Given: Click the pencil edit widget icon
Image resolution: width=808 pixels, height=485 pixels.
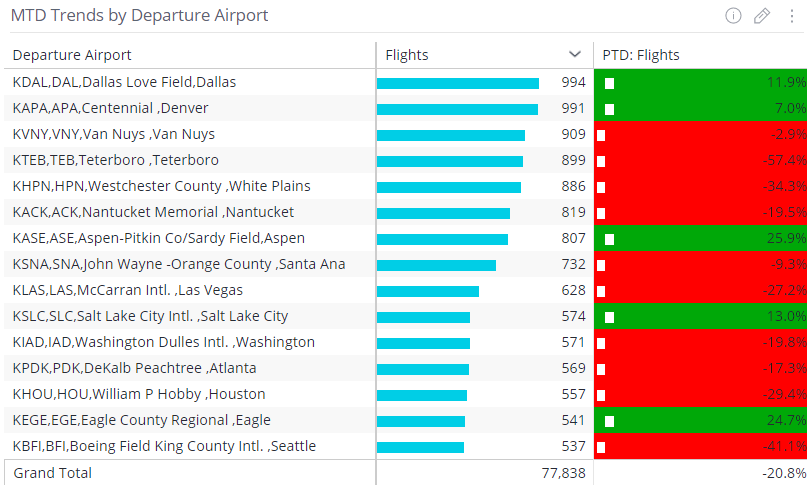Looking at the screenshot, I should pyautogui.click(x=762, y=15).
